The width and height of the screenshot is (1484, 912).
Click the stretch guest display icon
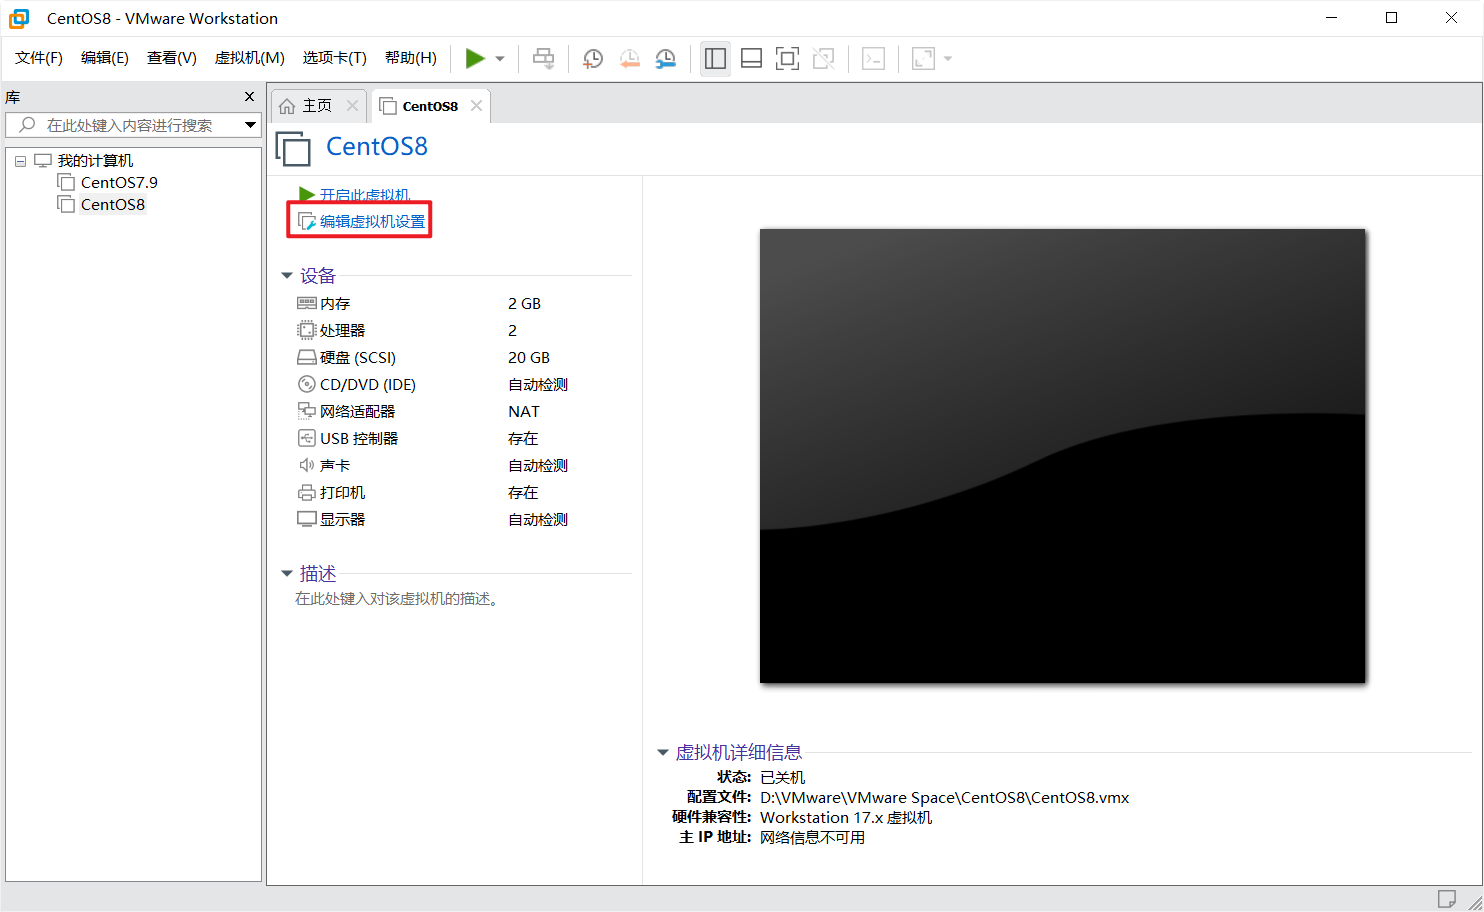point(923,59)
